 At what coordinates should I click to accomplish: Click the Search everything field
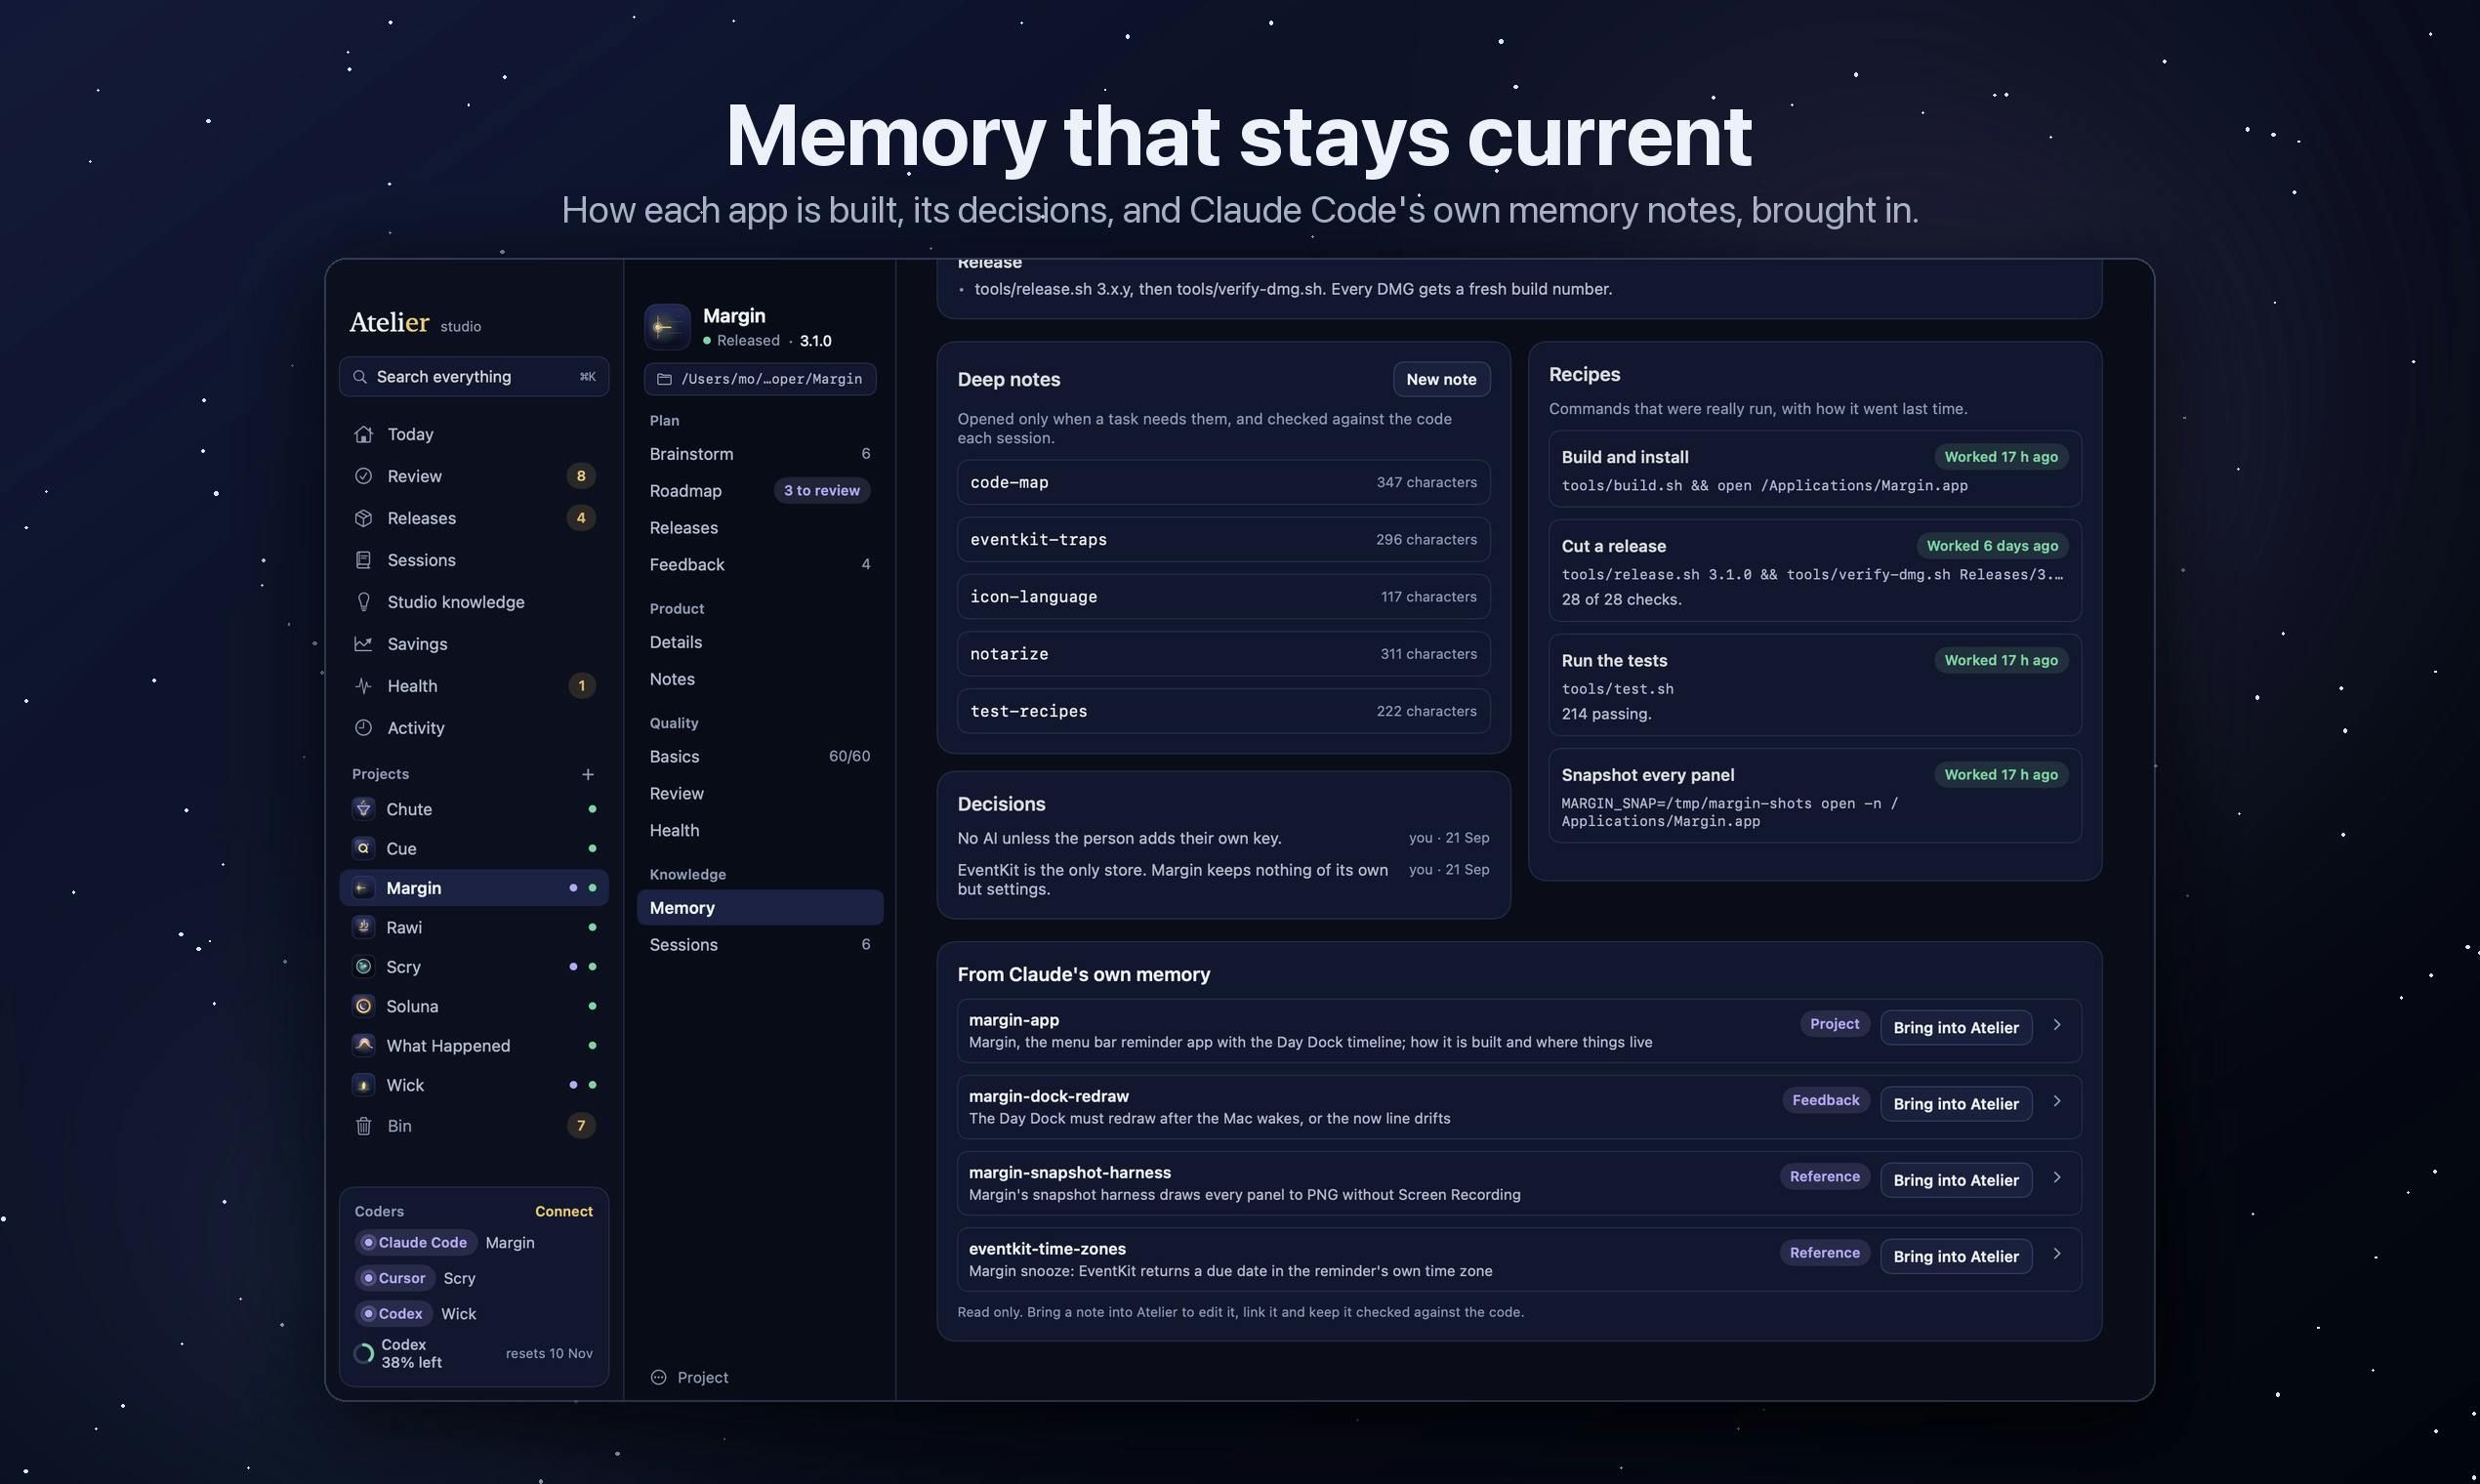tap(474, 377)
